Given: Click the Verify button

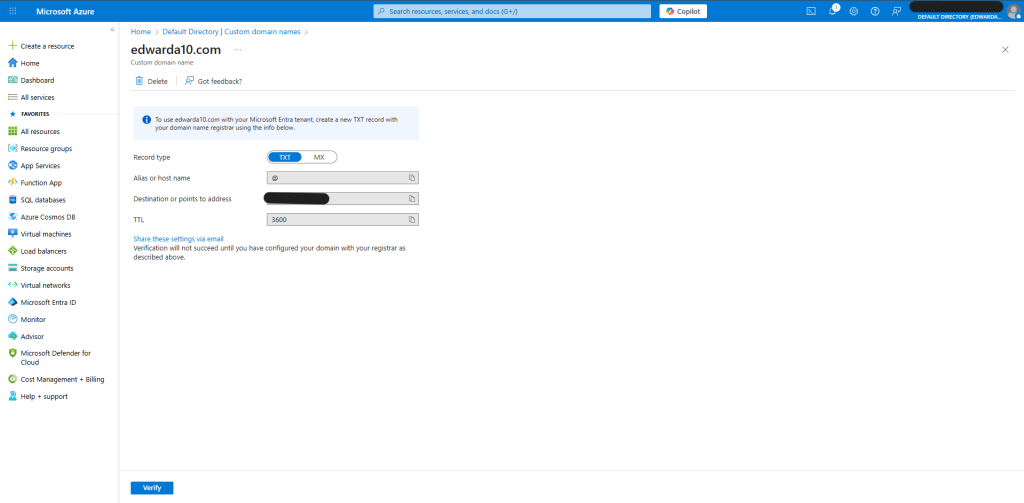Looking at the screenshot, I should pyautogui.click(x=152, y=488).
